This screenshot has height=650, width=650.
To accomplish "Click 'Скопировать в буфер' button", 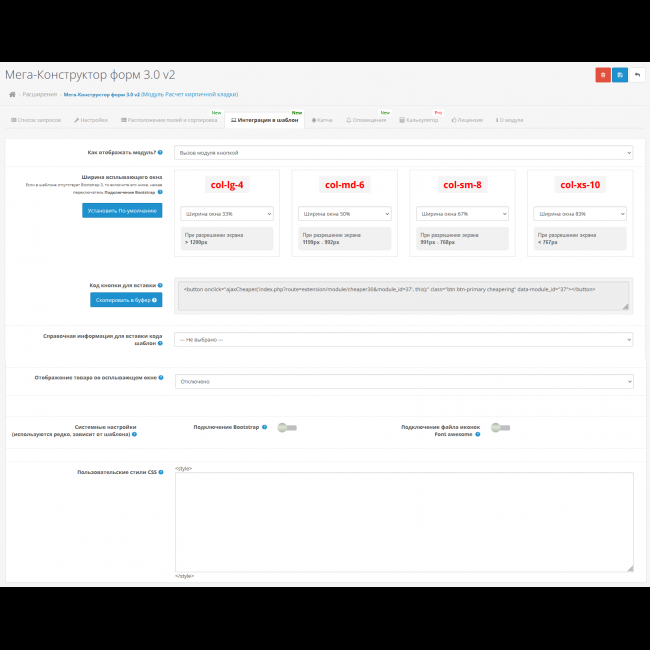I will (120, 300).
